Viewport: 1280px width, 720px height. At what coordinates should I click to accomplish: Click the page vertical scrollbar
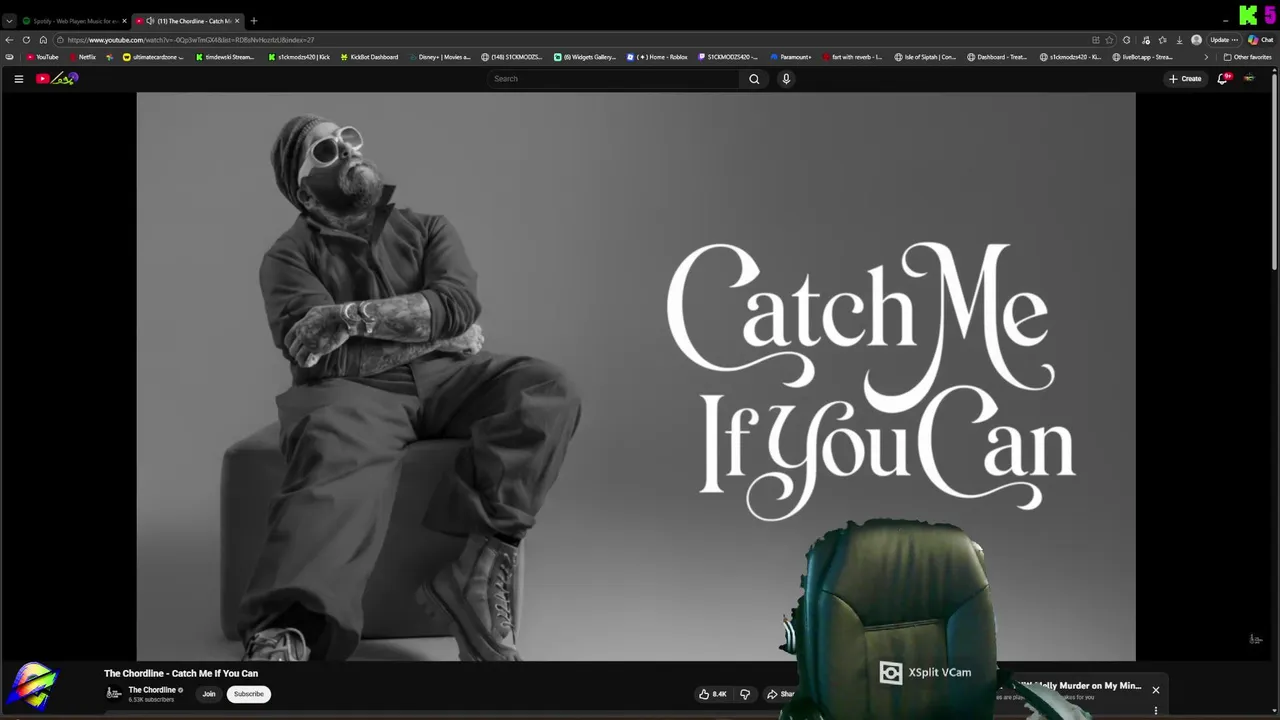pos(1275,170)
